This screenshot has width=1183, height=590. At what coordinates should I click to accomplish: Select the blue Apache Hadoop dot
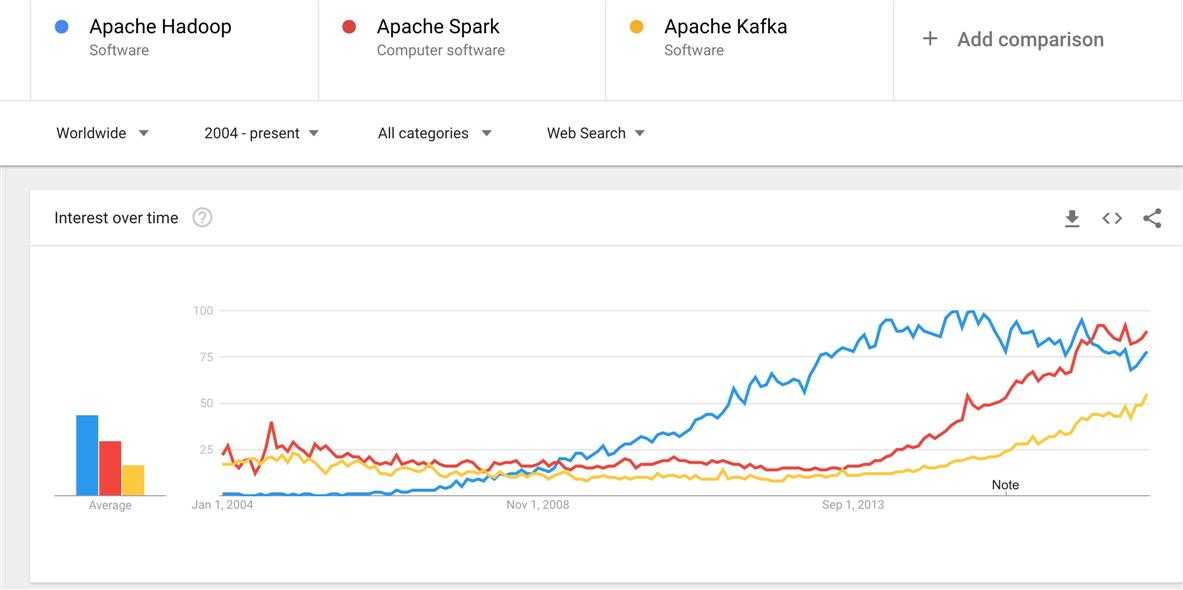62,27
